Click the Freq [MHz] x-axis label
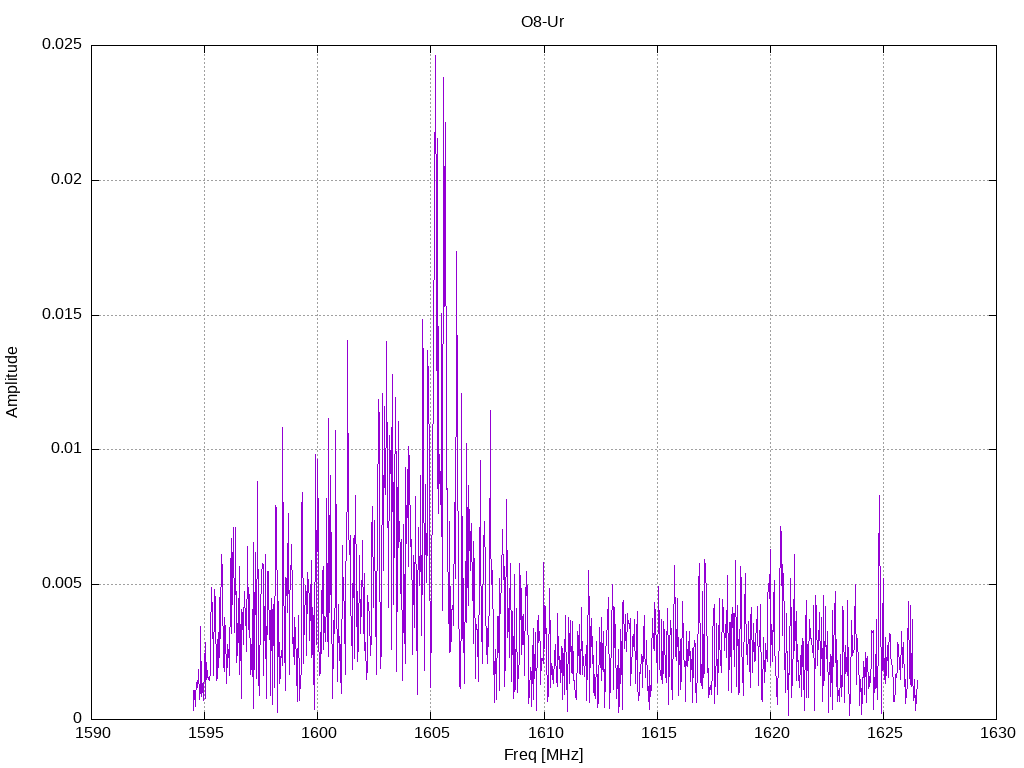 coord(543,755)
